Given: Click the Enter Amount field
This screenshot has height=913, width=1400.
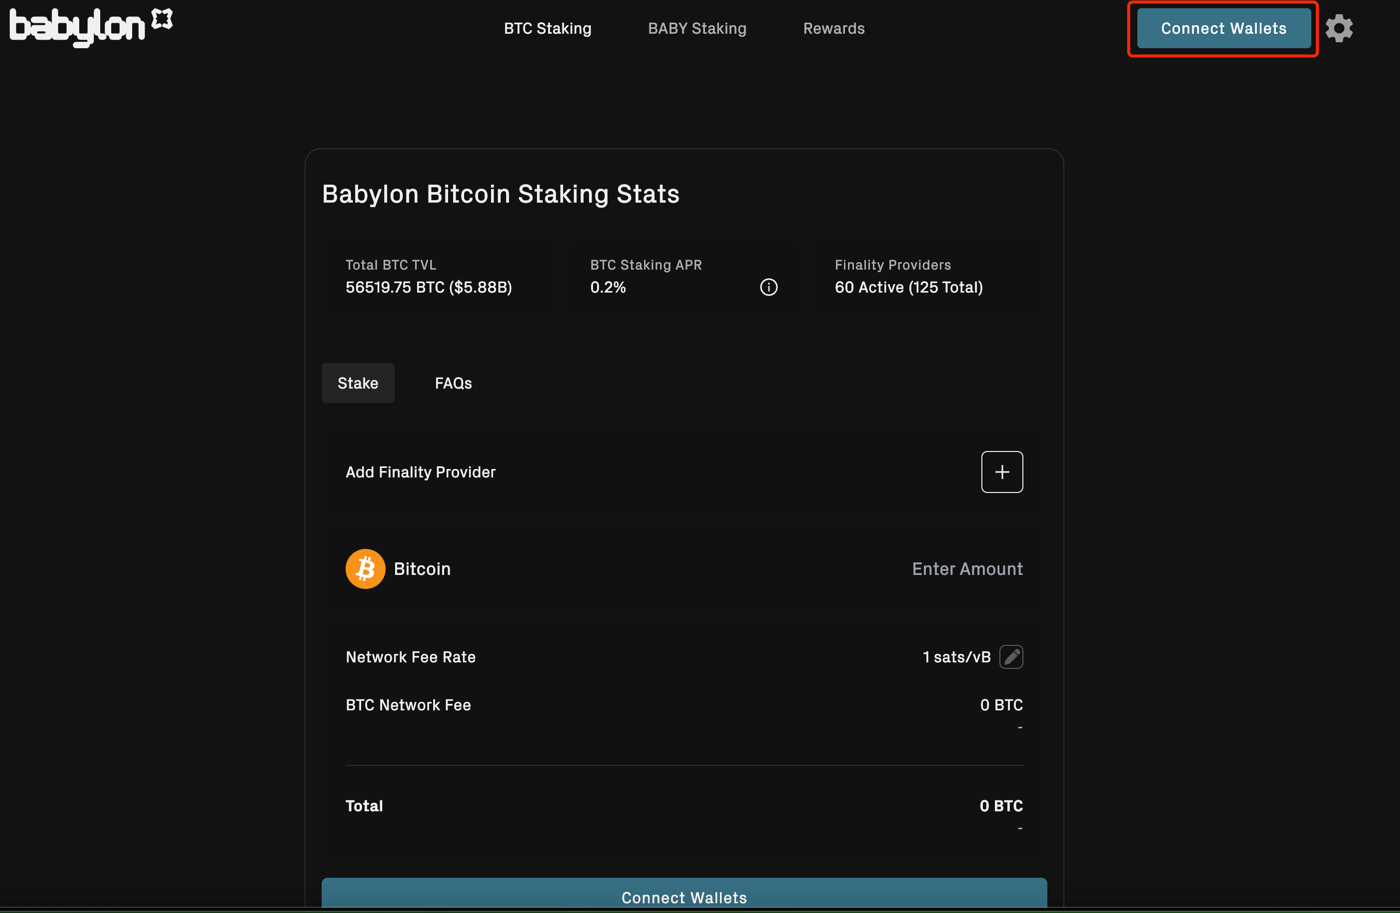Looking at the screenshot, I should coord(967,568).
